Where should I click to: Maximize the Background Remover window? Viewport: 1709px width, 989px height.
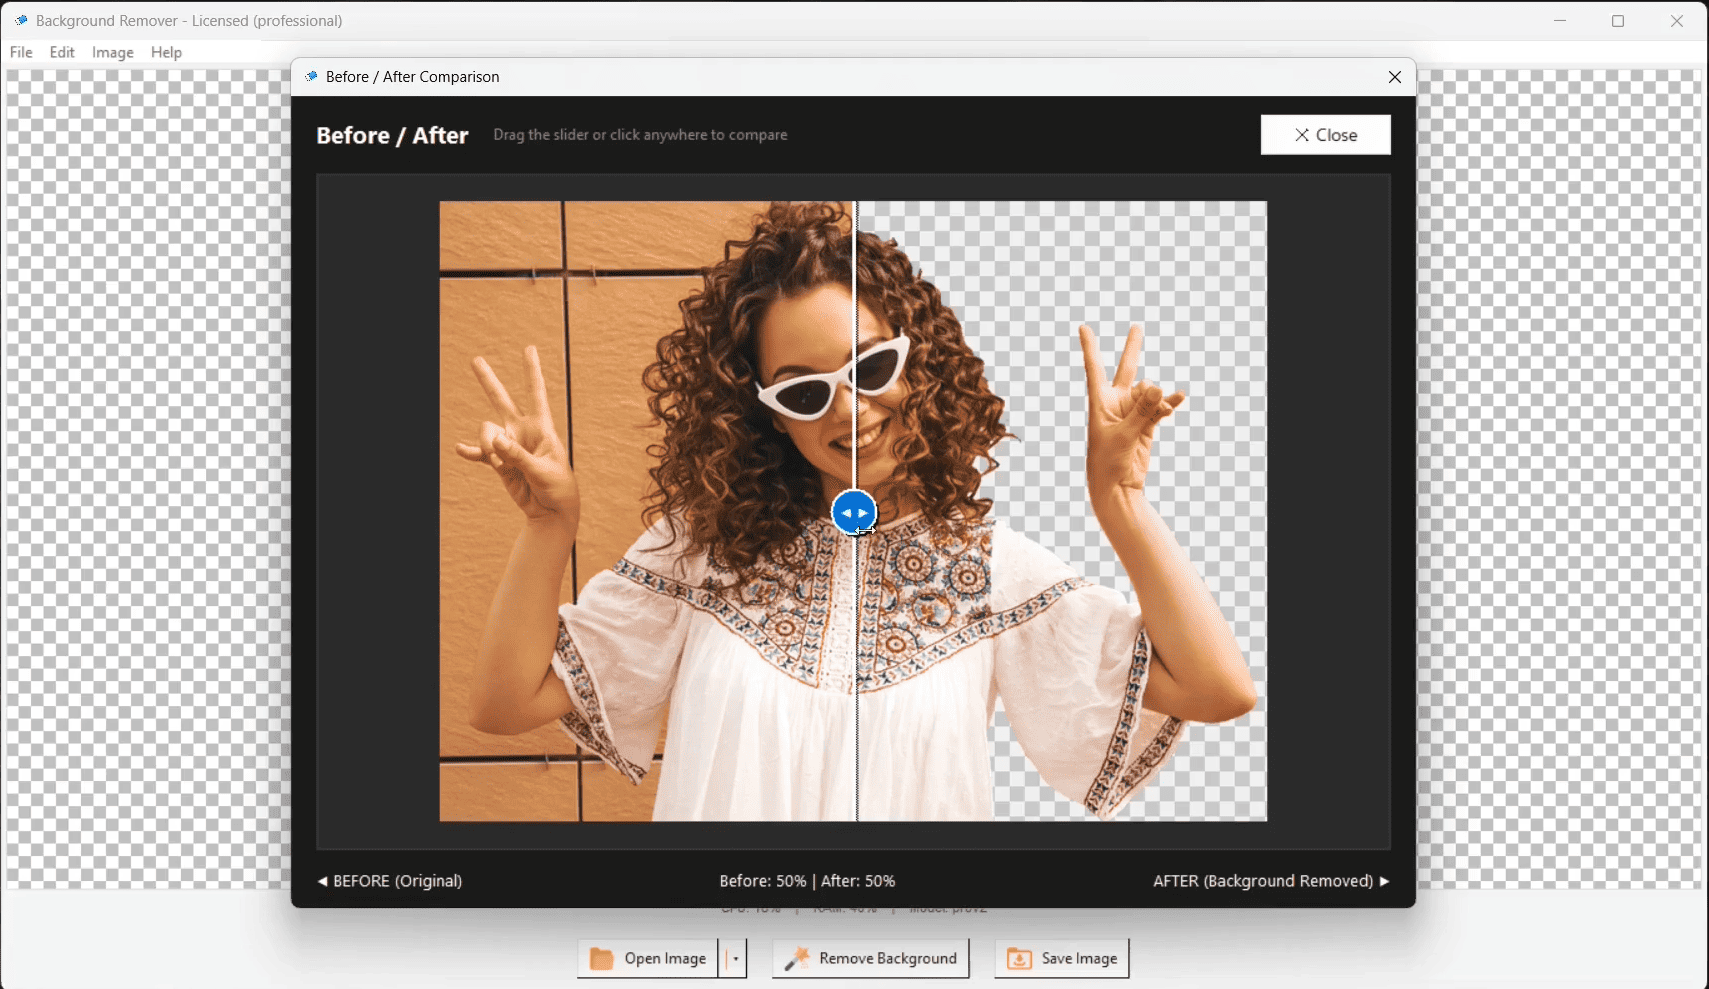pyautogui.click(x=1617, y=21)
